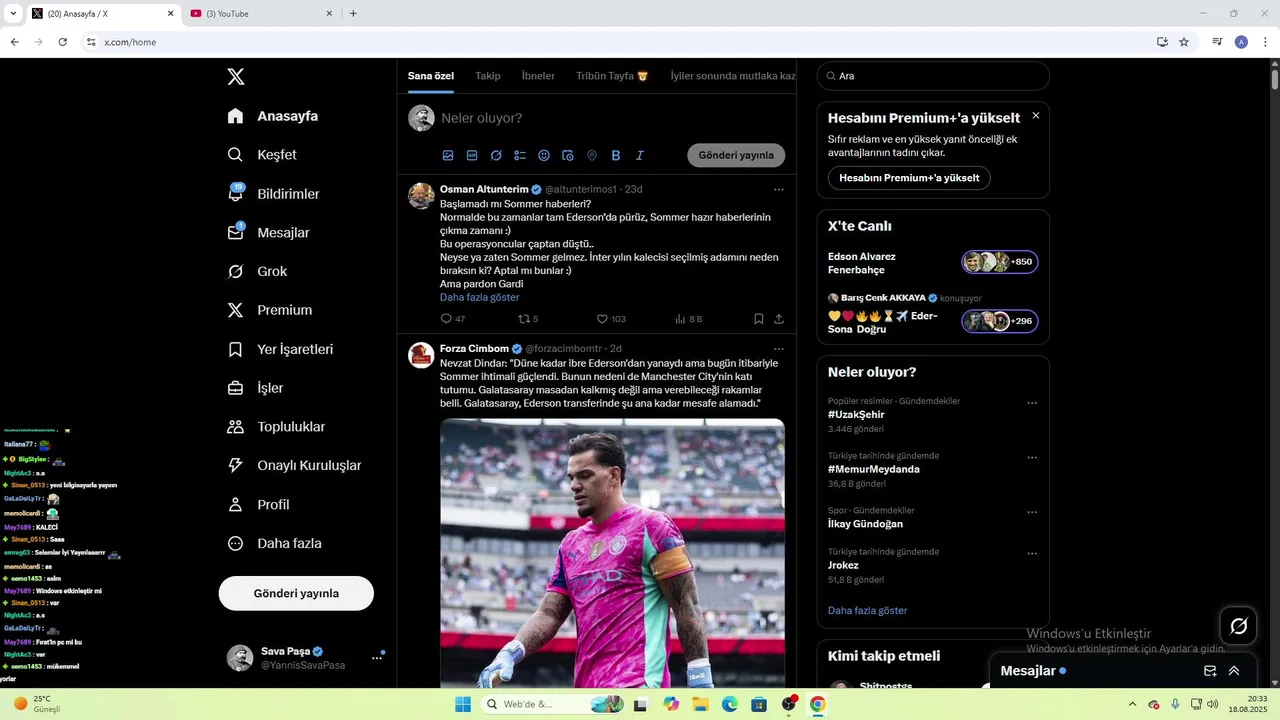Open Bildirimler notifications
Image resolution: width=1280 pixels, height=720 pixels.
(273, 194)
